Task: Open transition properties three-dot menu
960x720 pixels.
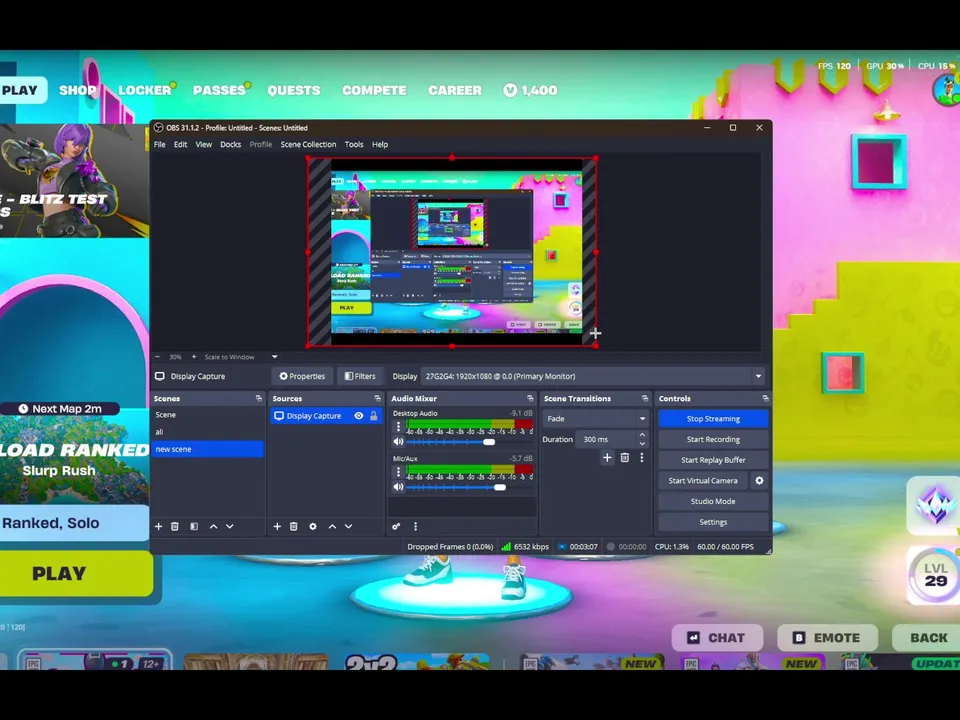Action: (x=642, y=457)
